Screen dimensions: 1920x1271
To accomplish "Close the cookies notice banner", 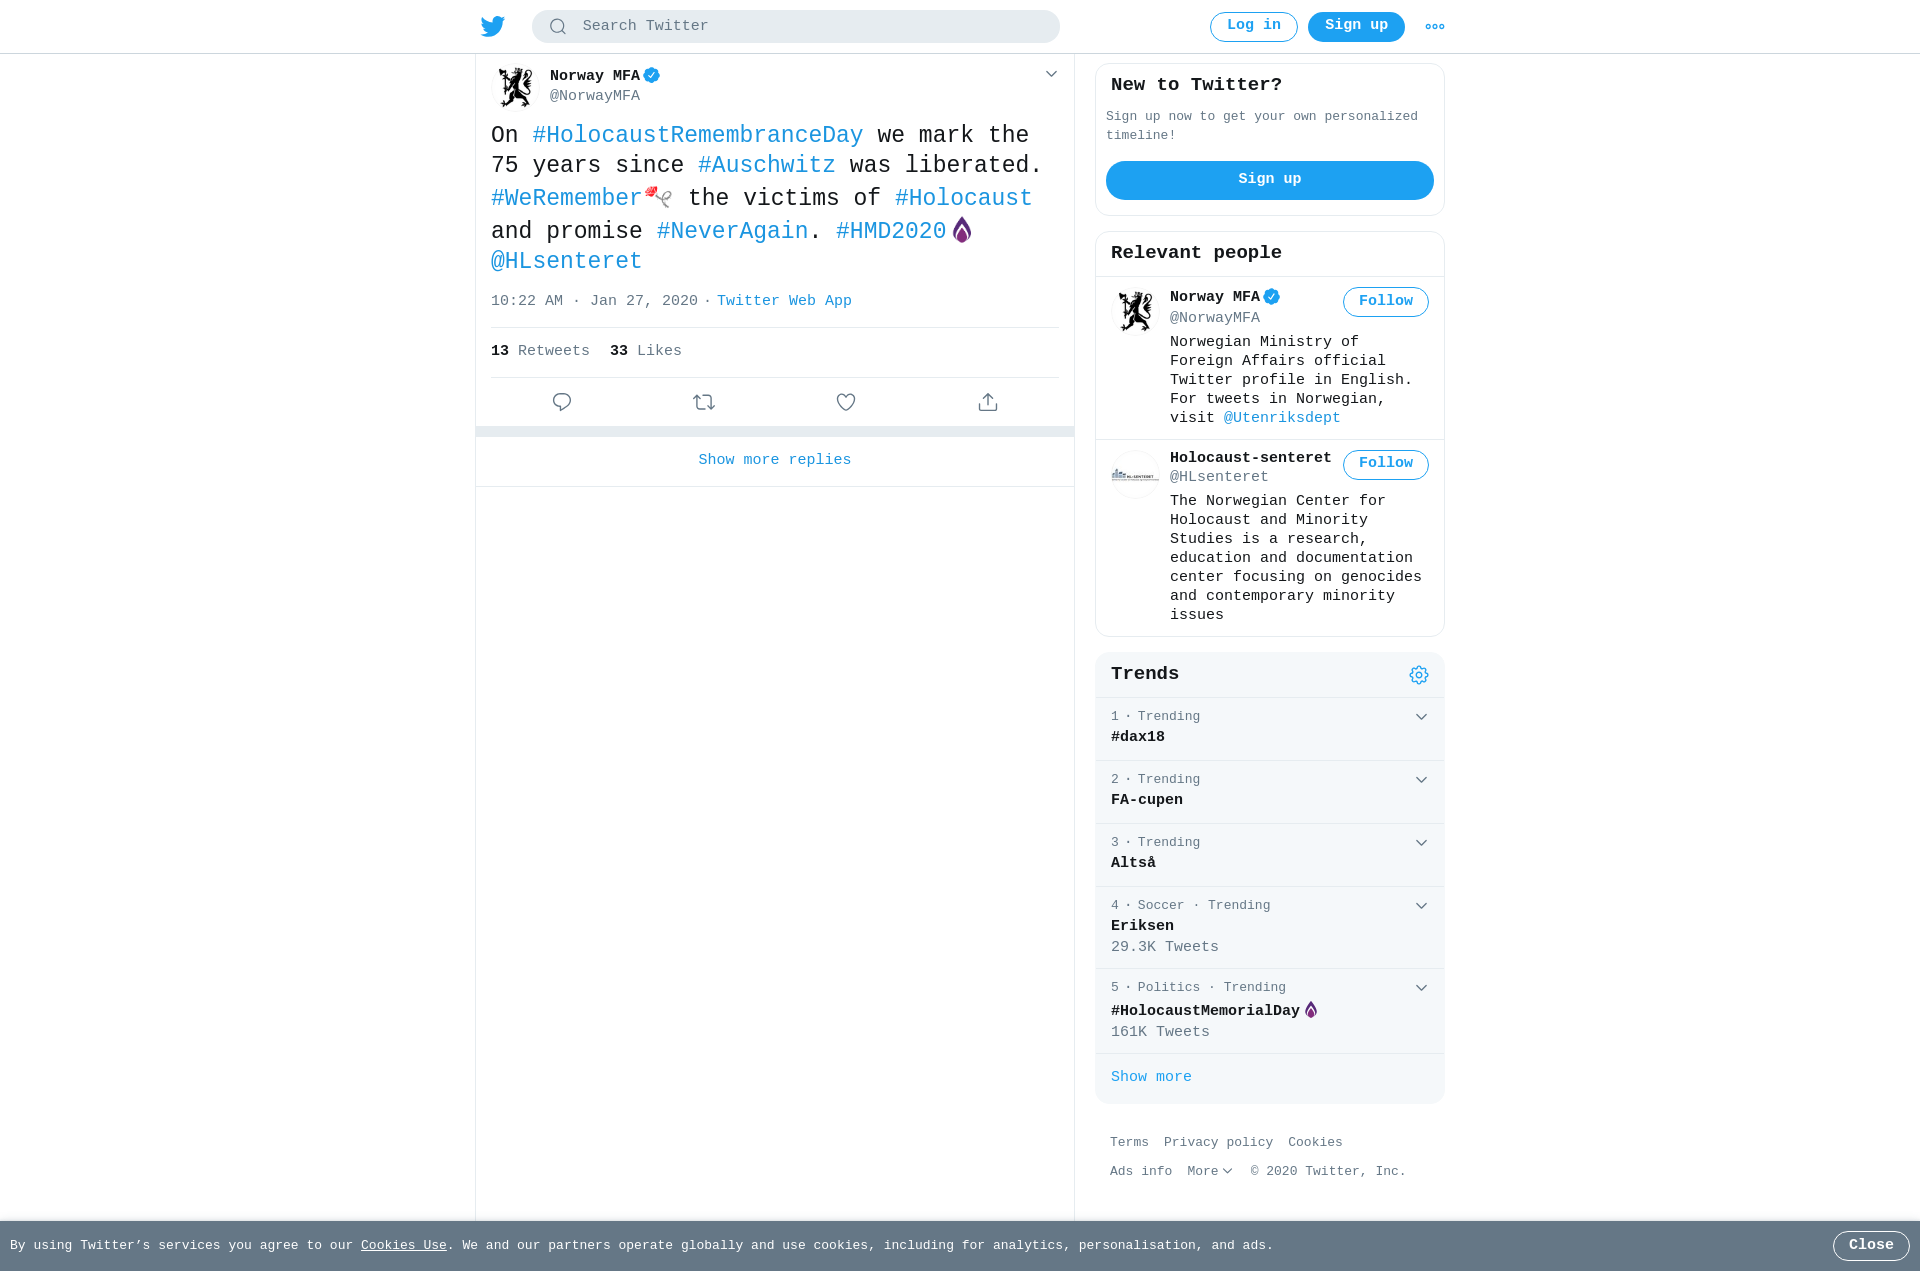I will (x=1871, y=1246).
